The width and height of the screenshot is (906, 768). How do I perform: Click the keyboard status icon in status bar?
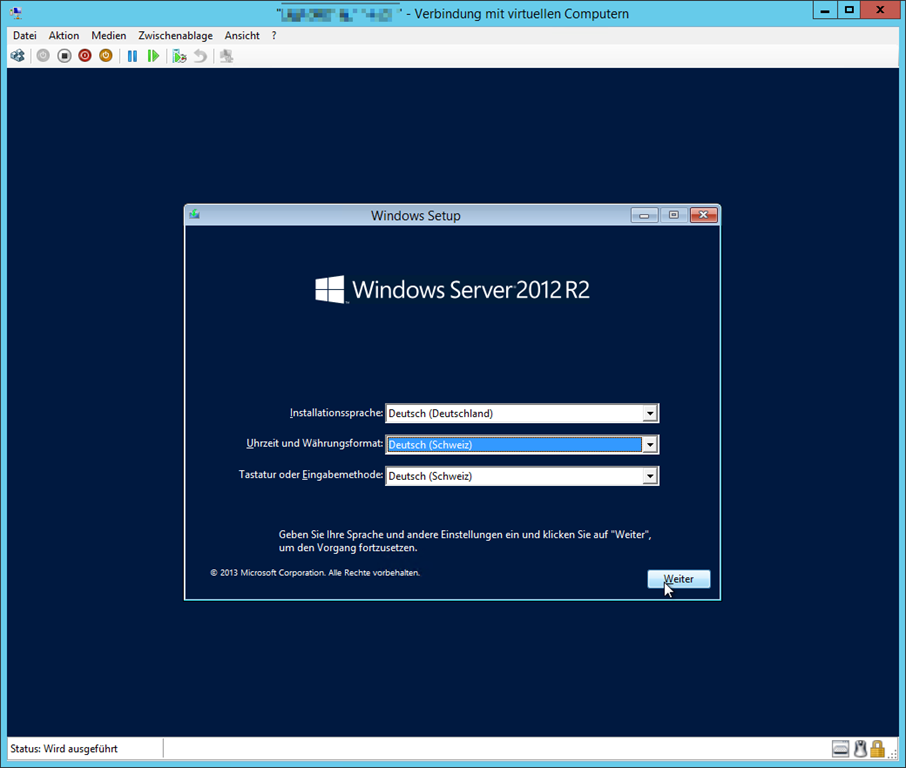841,749
